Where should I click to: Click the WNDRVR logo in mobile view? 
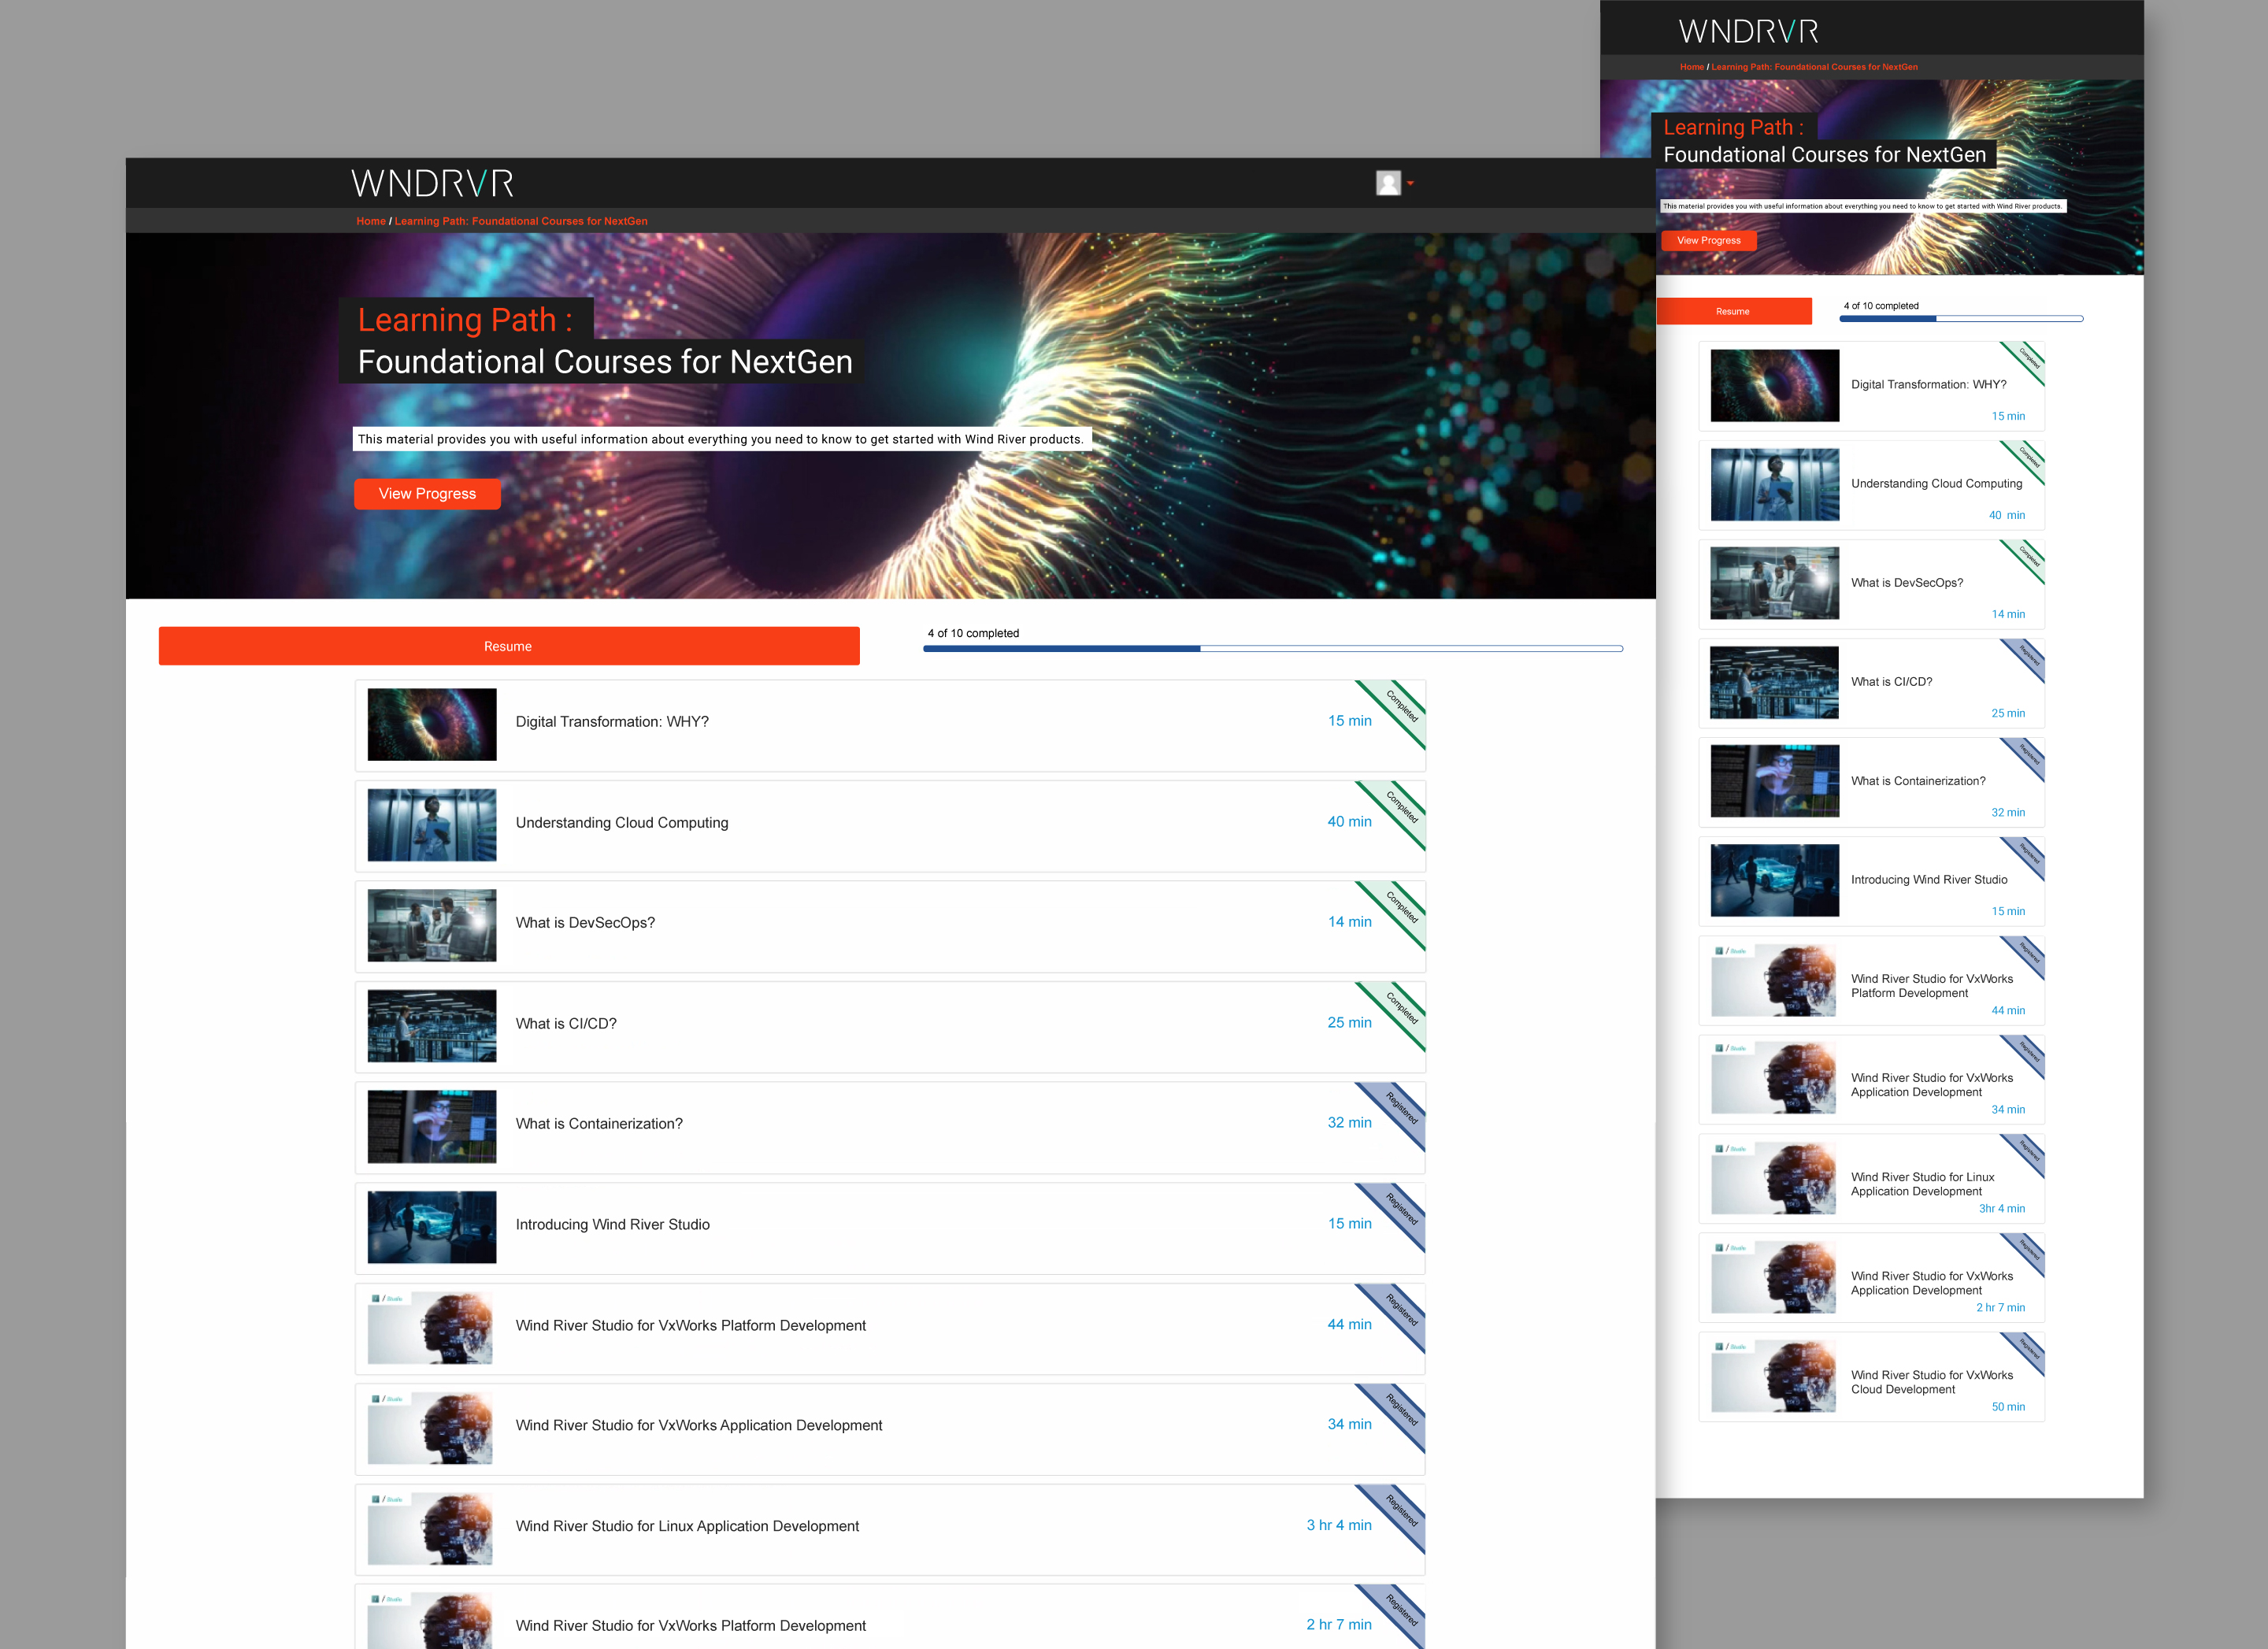pyautogui.click(x=1748, y=32)
